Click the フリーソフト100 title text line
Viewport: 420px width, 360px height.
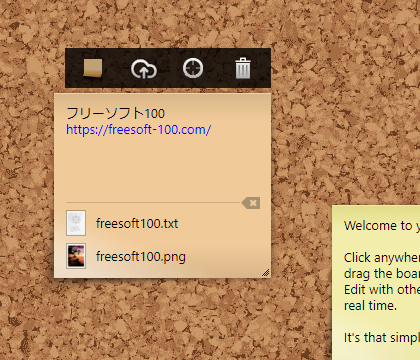coord(115,113)
